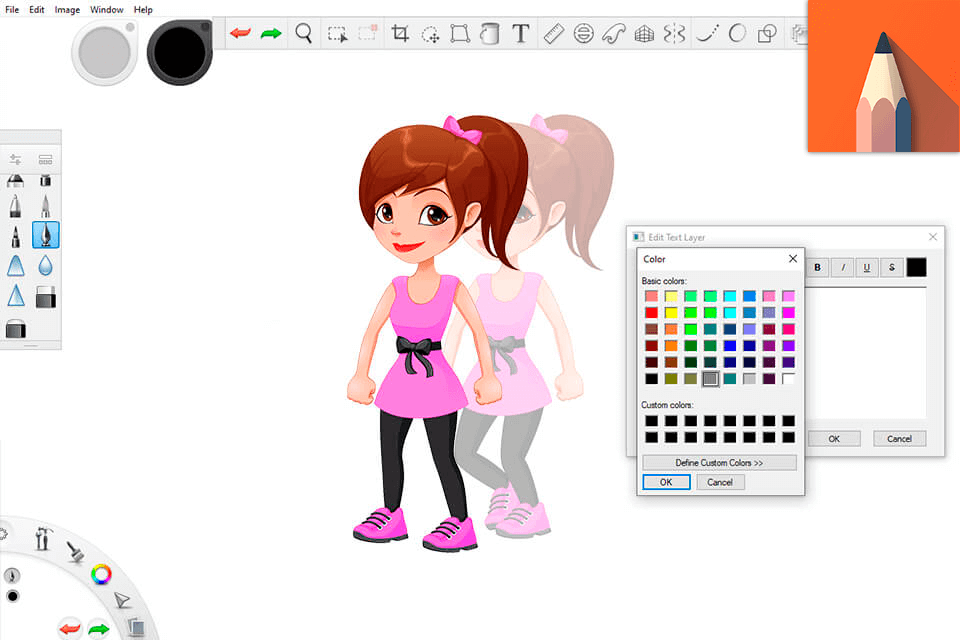This screenshot has height=640, width=960.
Task: Toggle Predictive Stroke circle tool
Action: click(x=737, y=33)
